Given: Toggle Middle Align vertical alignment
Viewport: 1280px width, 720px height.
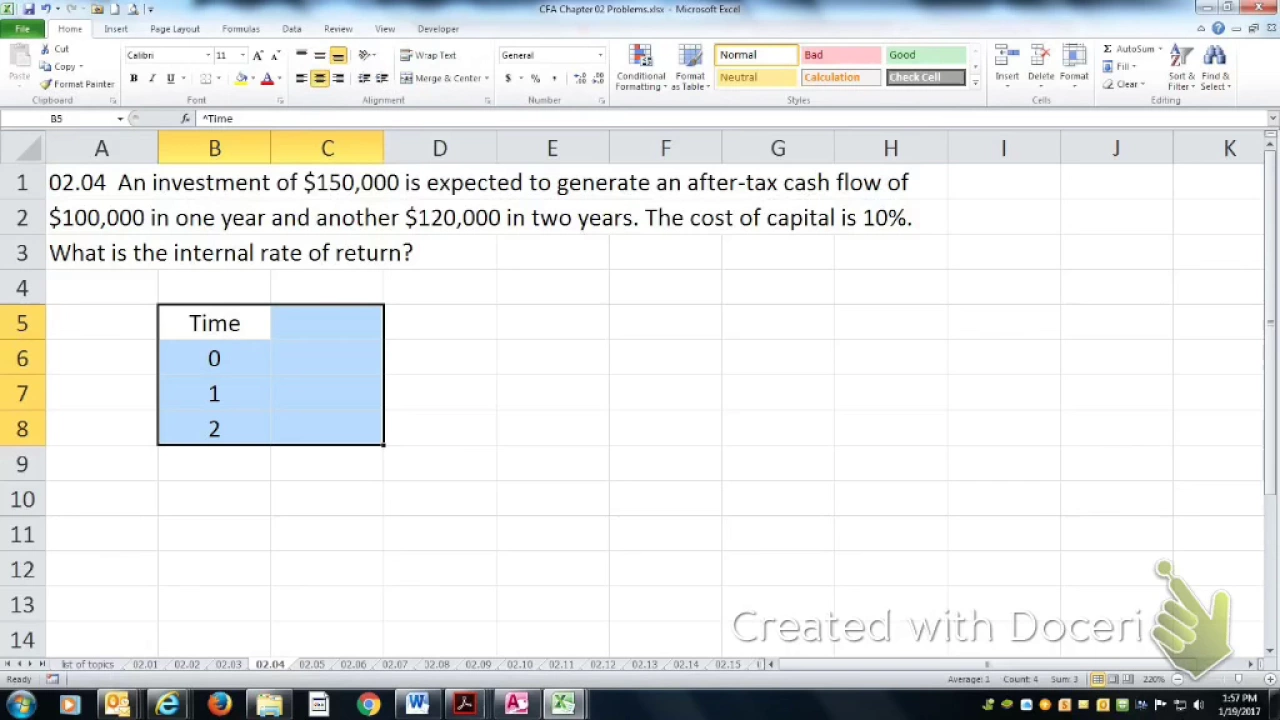Looking at the screenshot, I should [x=319, y=55].
